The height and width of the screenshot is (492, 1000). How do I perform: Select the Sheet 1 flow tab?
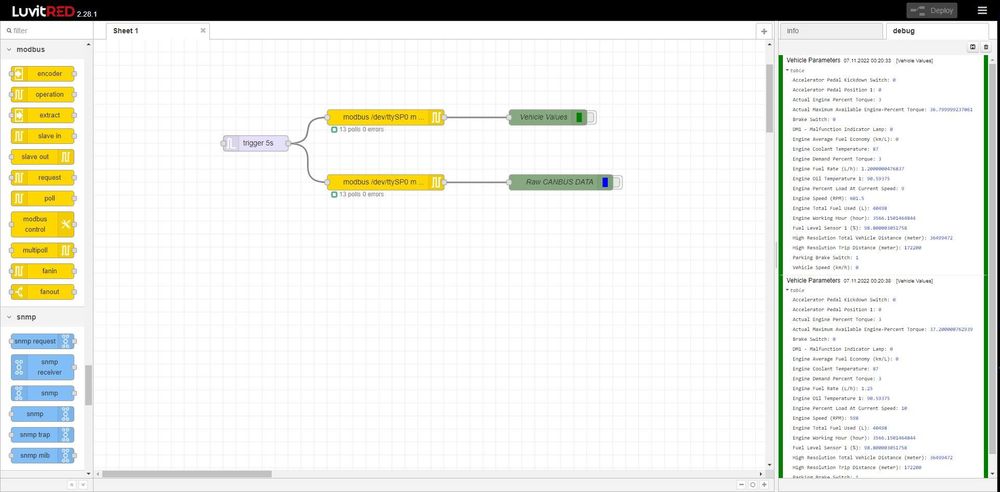(150, 31)
